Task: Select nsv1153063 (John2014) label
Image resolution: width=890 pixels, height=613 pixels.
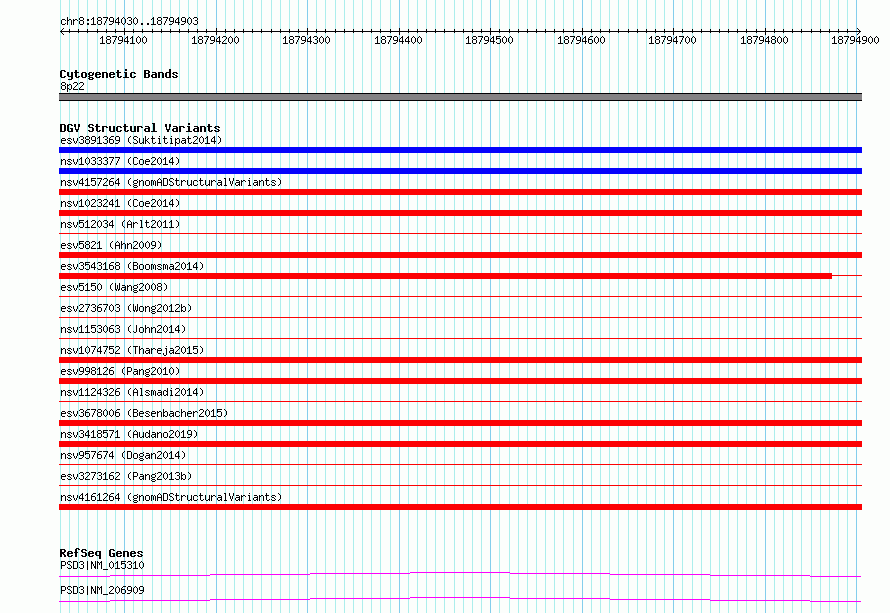Action: coord(123,329)
